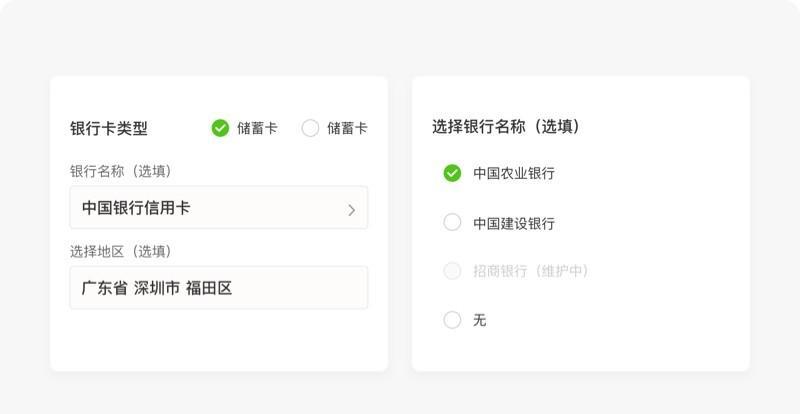Click the green checked 储蓄卡 radio icon

pos(220,128)
